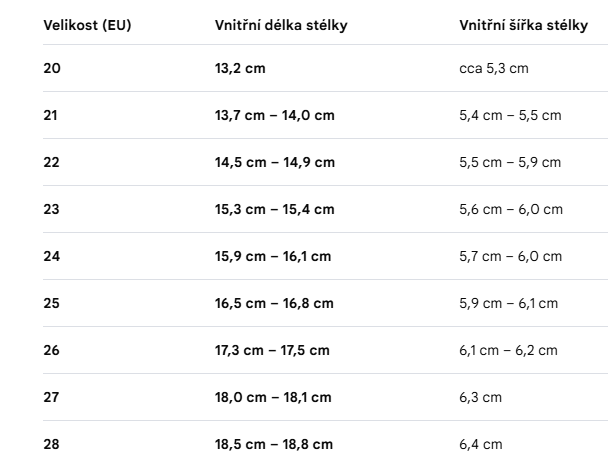Viewport: 608px width, 466px height.
Task: Click the '13,7 cm – 14,0 cm' length cell
Action: click(x=275, y=115)
